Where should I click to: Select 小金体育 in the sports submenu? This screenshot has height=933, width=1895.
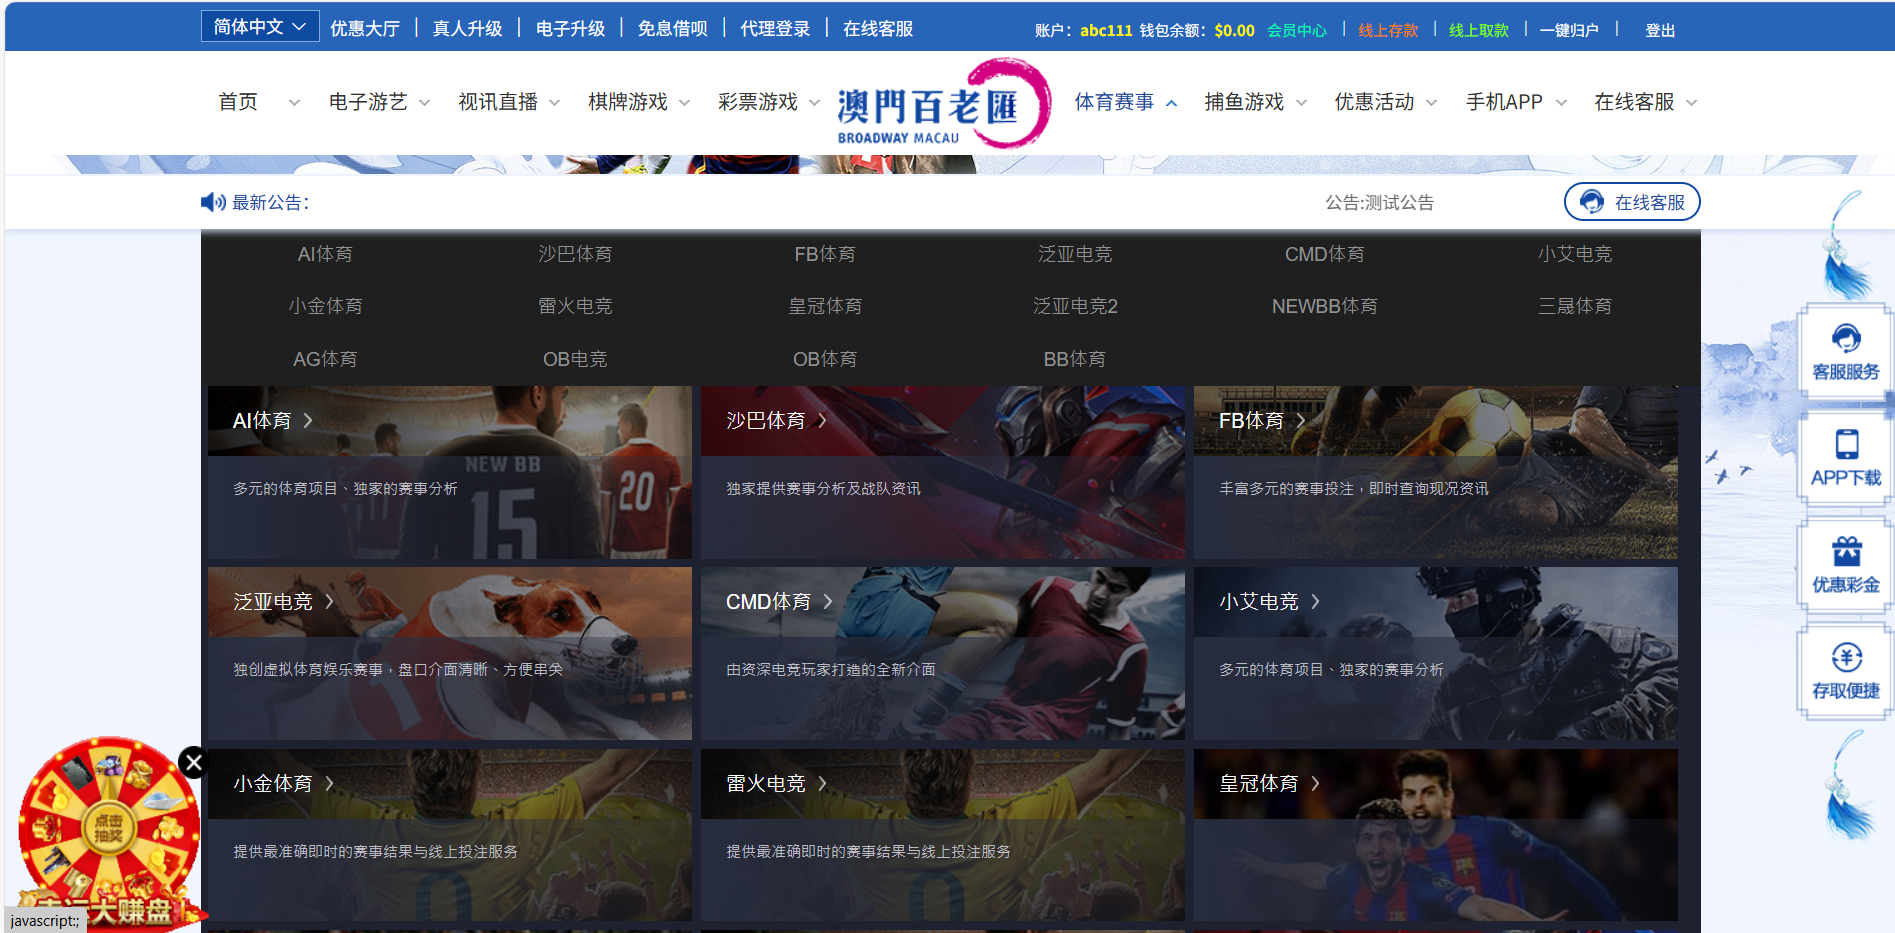[x=325, y=306]
